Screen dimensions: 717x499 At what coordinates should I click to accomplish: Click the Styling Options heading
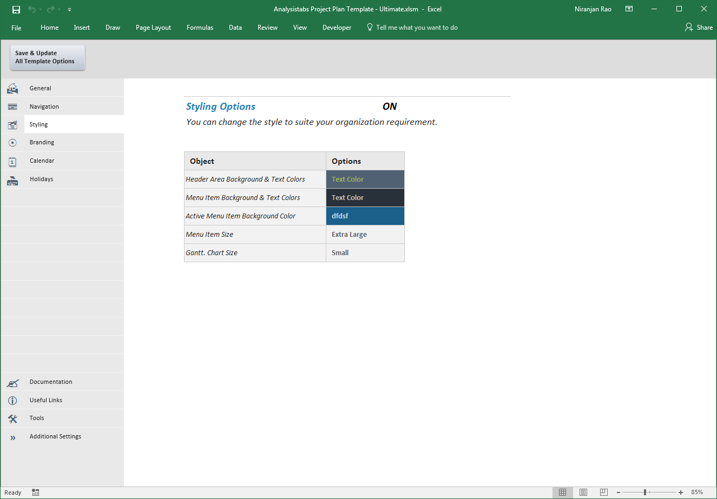[220, 107]
